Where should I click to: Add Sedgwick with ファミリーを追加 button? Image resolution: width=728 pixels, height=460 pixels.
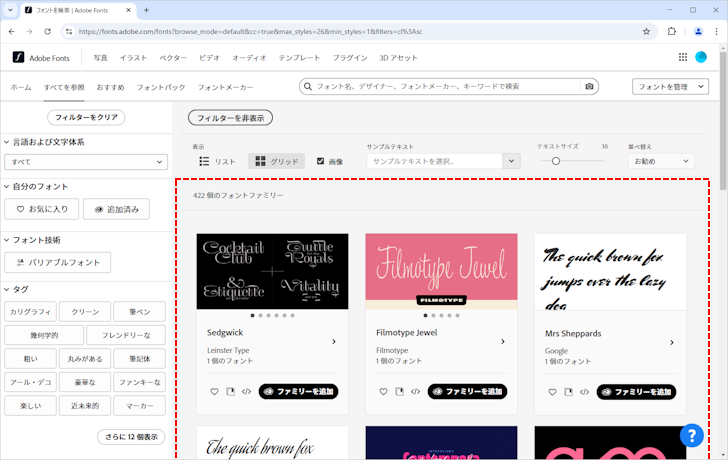tap(298, 391)
